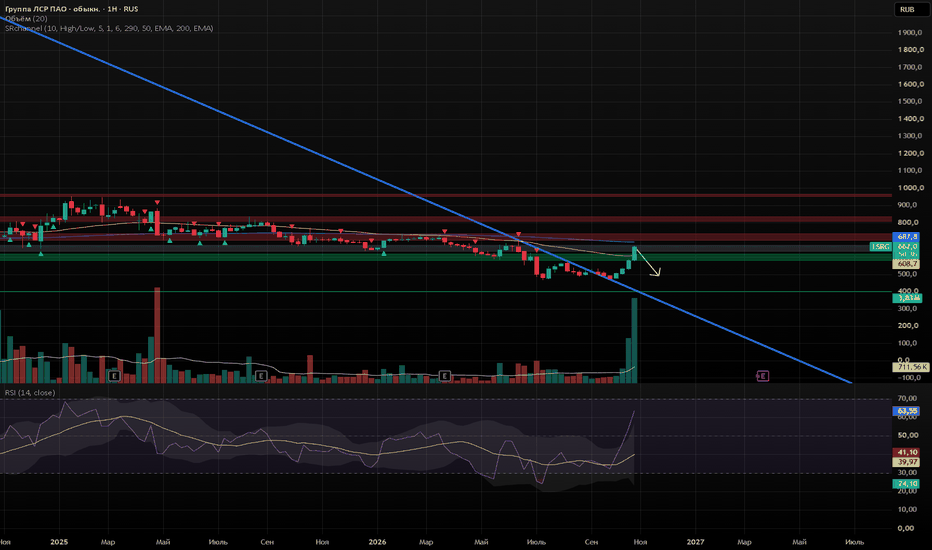The image size is (932, 550).
Task: Select the Объём (20) indicator legend
Action: [x=26, y=18]
